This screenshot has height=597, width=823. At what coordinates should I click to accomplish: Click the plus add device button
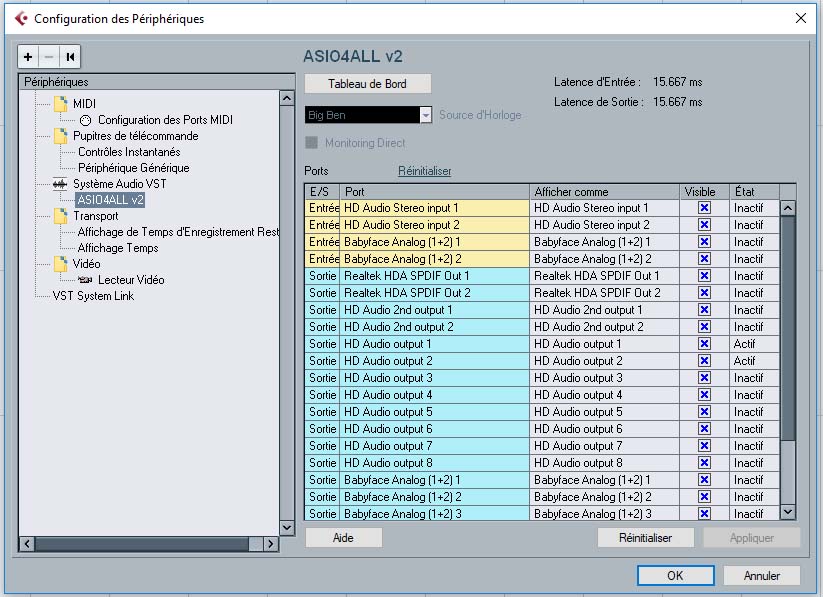28,57
